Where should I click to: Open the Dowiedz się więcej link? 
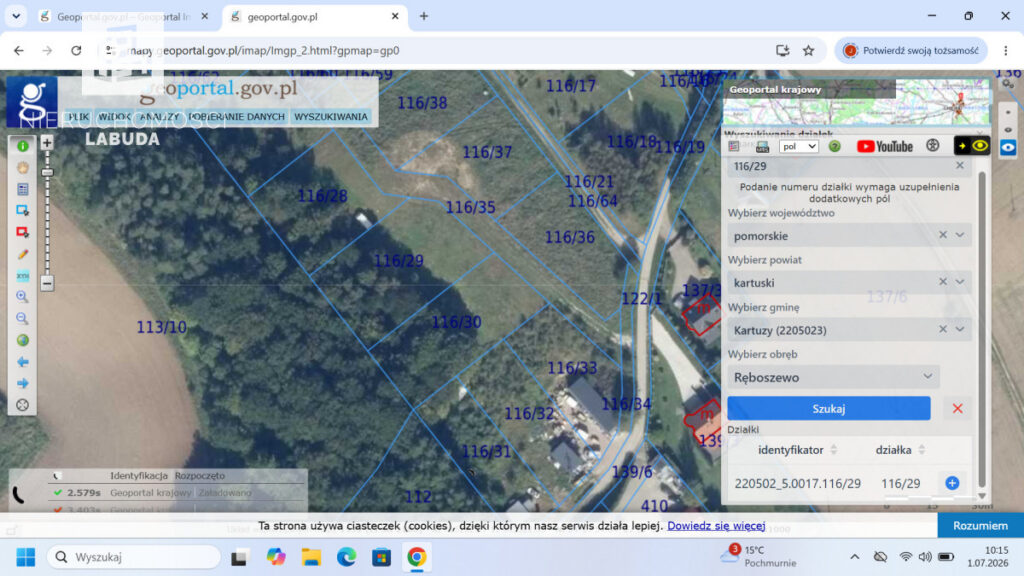point(716,526)
